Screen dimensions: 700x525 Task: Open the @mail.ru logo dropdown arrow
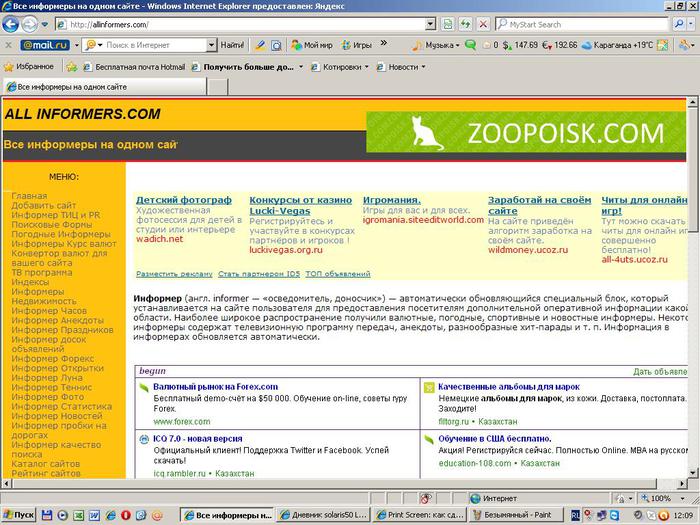click(76, 45)
